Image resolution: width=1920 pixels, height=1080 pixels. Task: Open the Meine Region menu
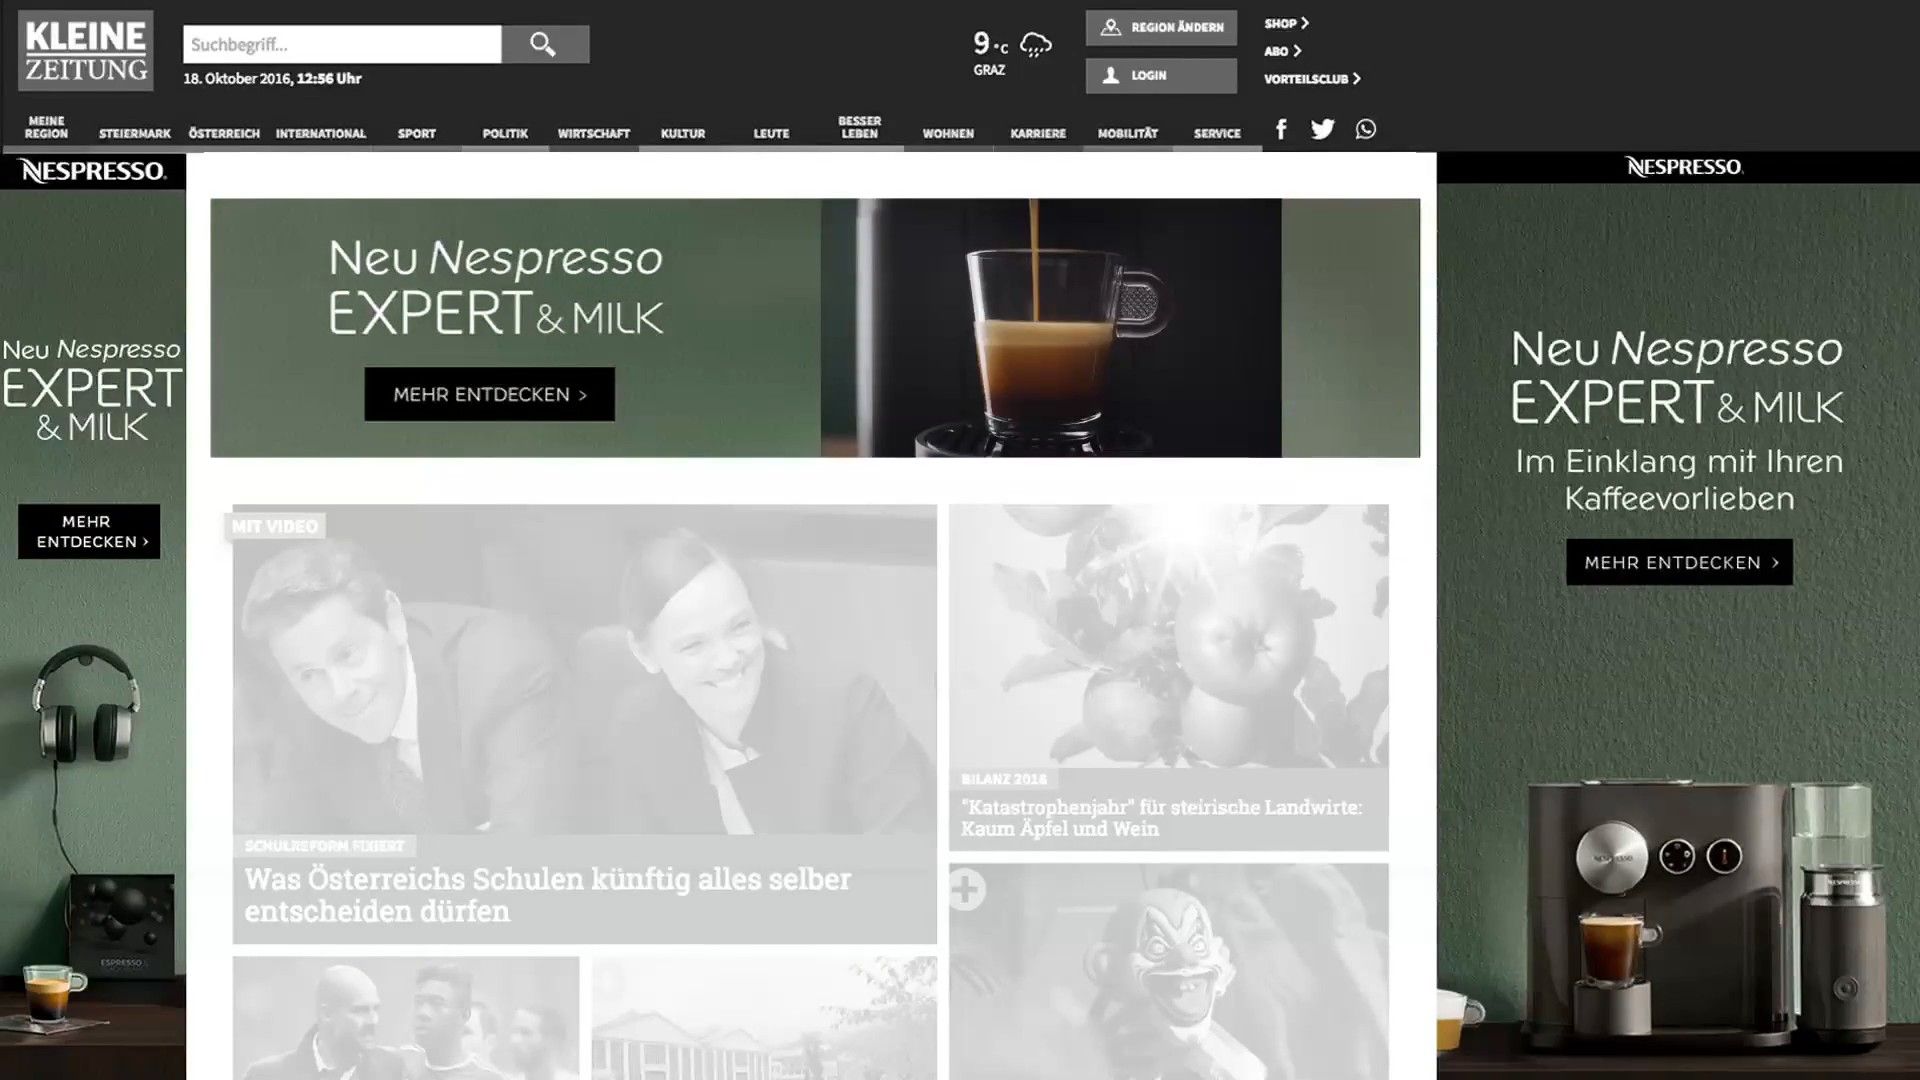pyautogui.click(x=46, y=127)
